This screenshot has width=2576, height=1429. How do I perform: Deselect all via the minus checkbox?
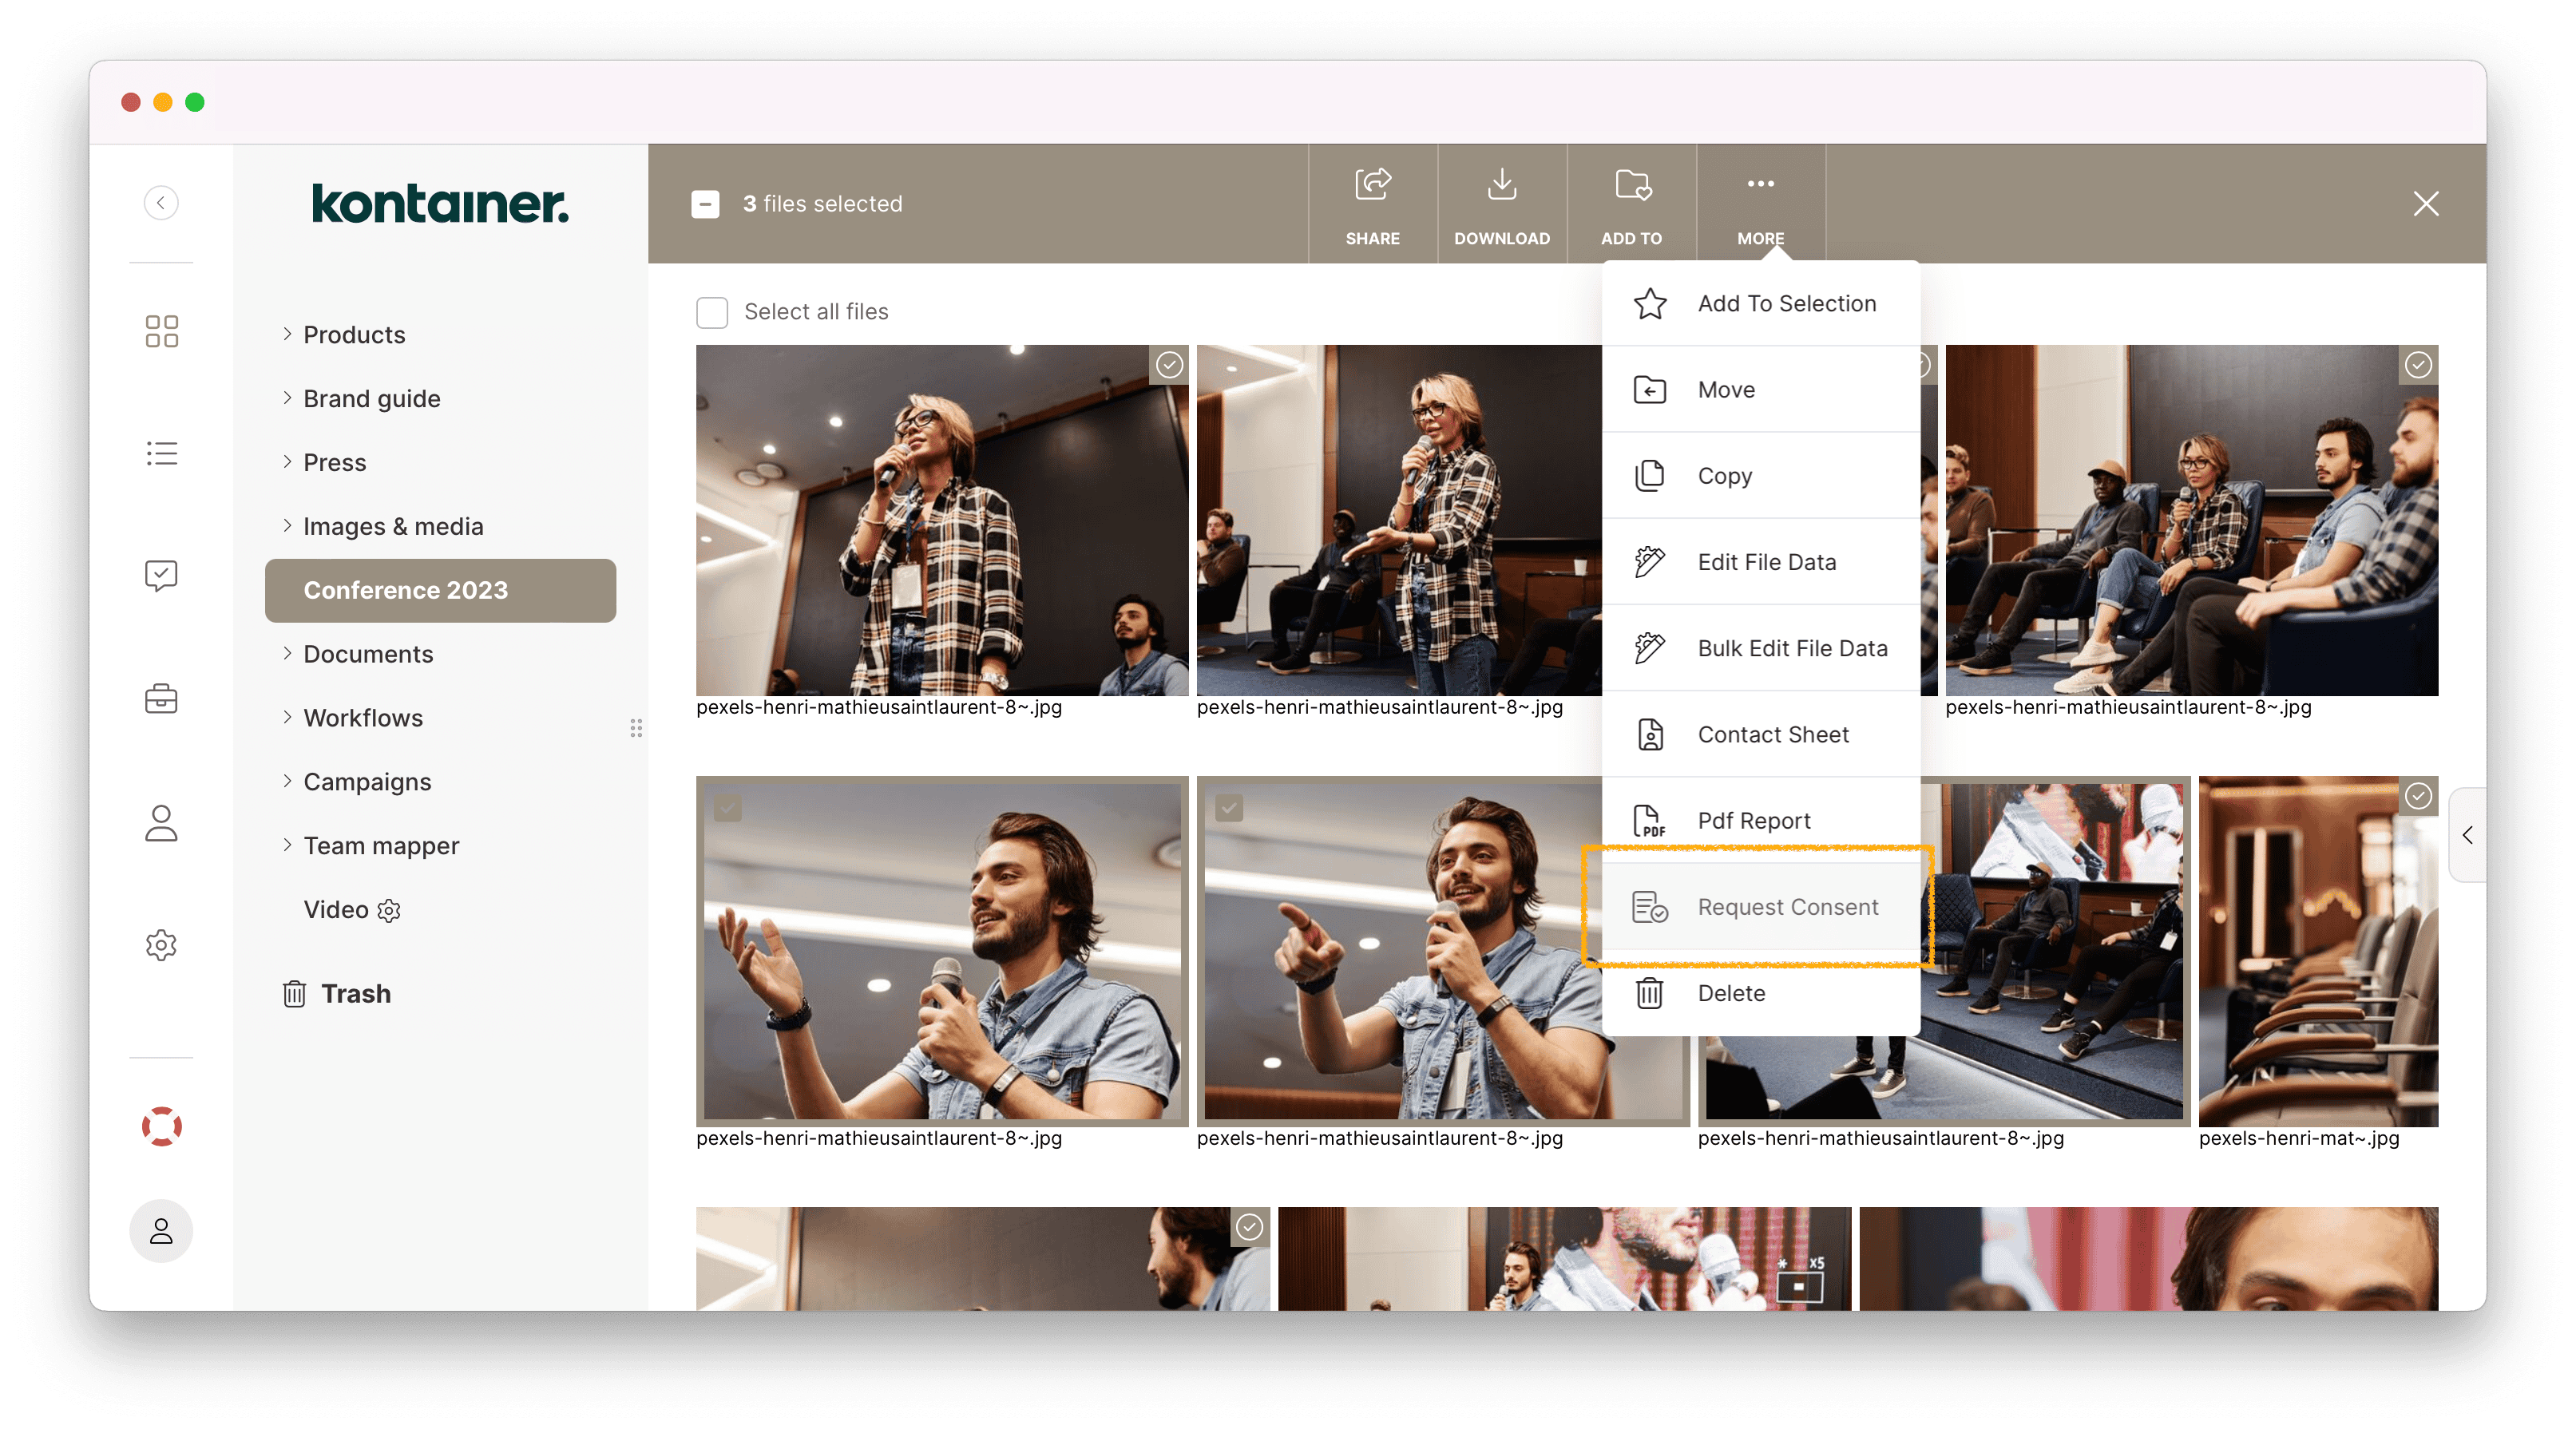[706, 204]
